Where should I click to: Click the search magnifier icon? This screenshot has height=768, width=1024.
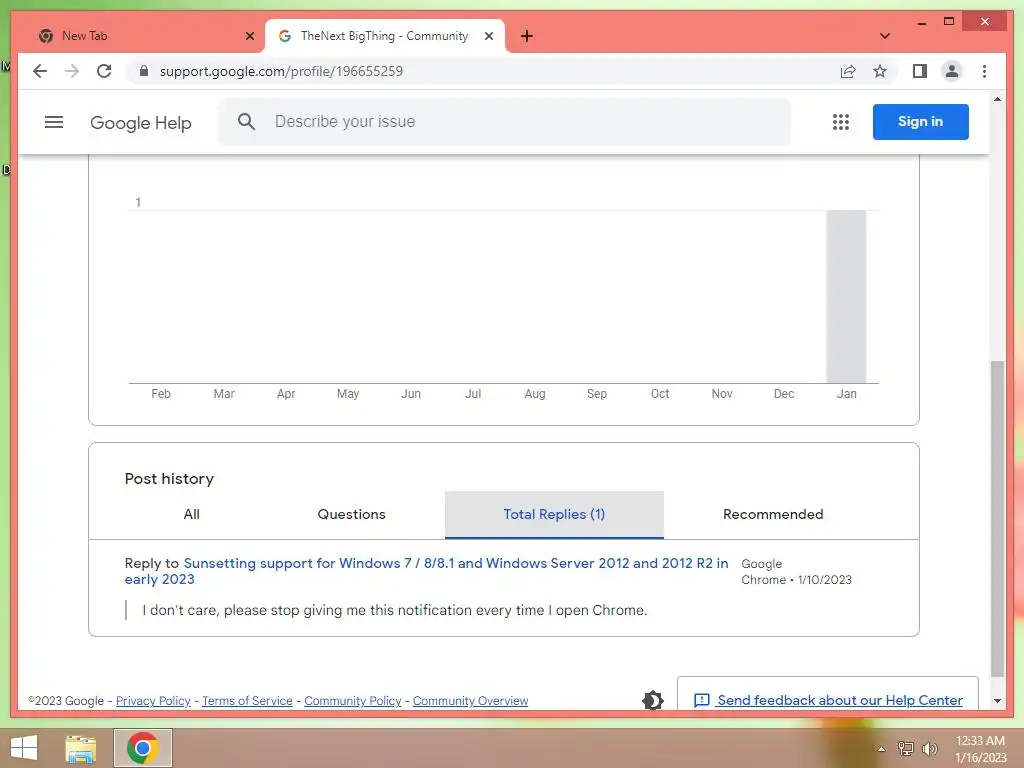[x=246, y=121]
